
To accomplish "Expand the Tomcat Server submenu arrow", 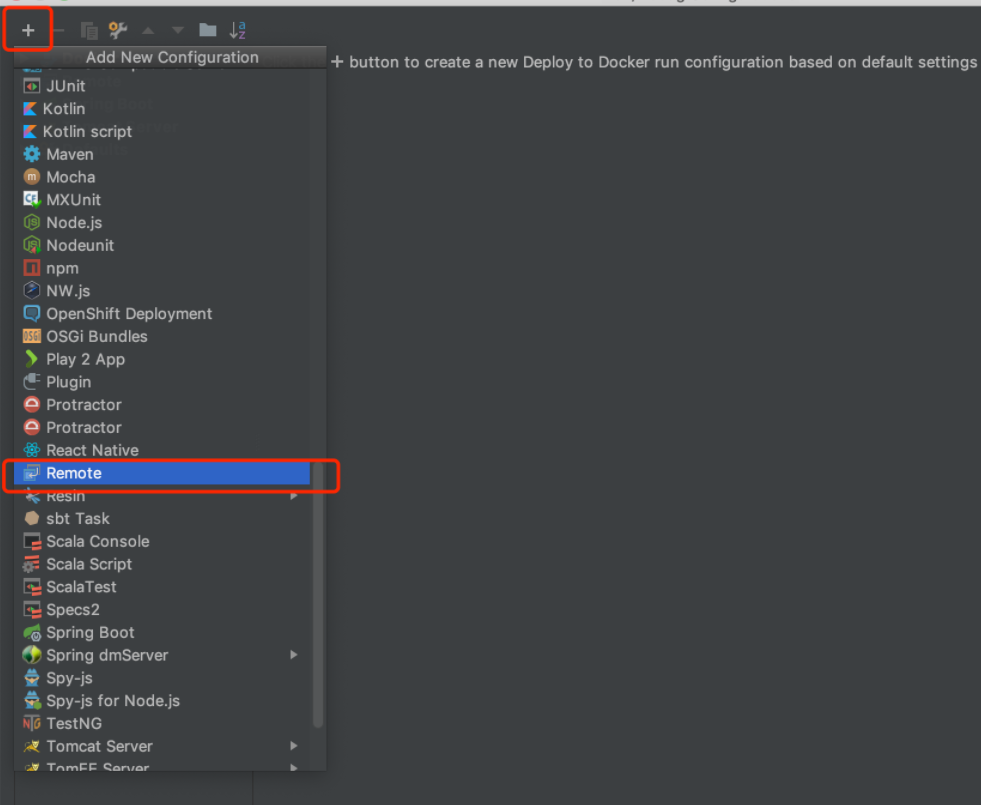I will [293, 746].
